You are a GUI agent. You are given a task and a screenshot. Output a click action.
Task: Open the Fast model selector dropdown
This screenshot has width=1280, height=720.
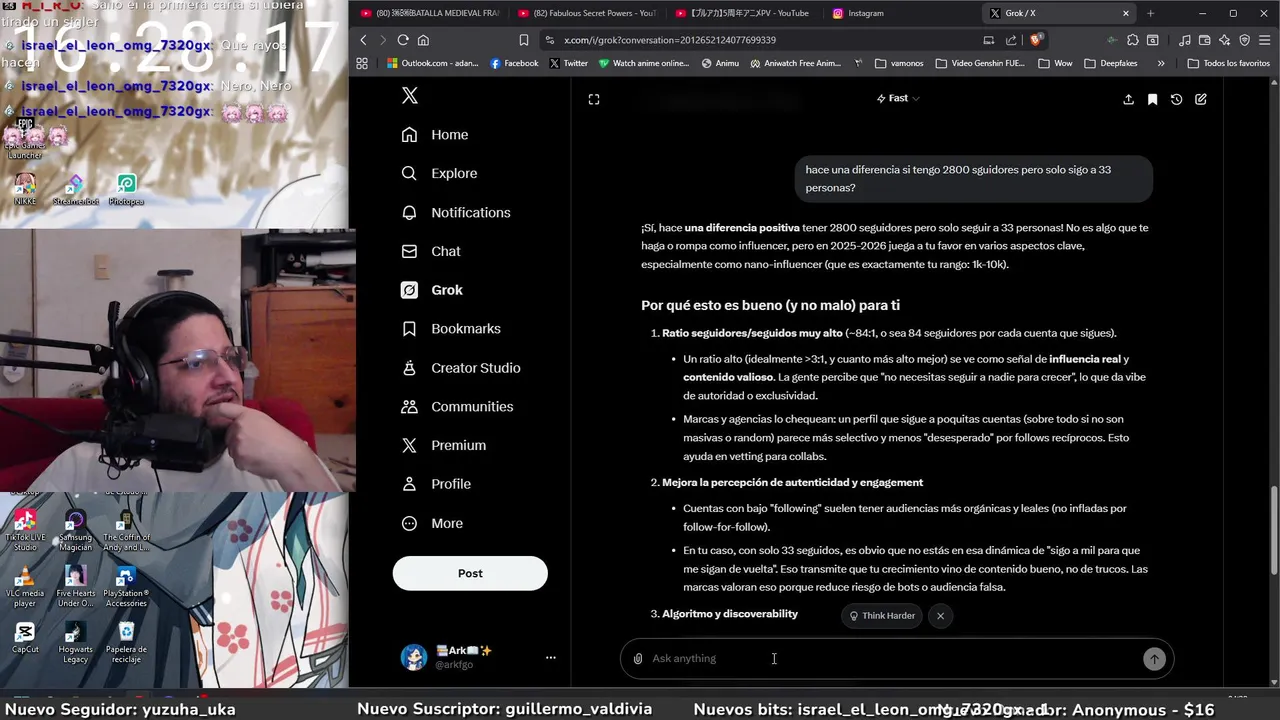(898, 98)
